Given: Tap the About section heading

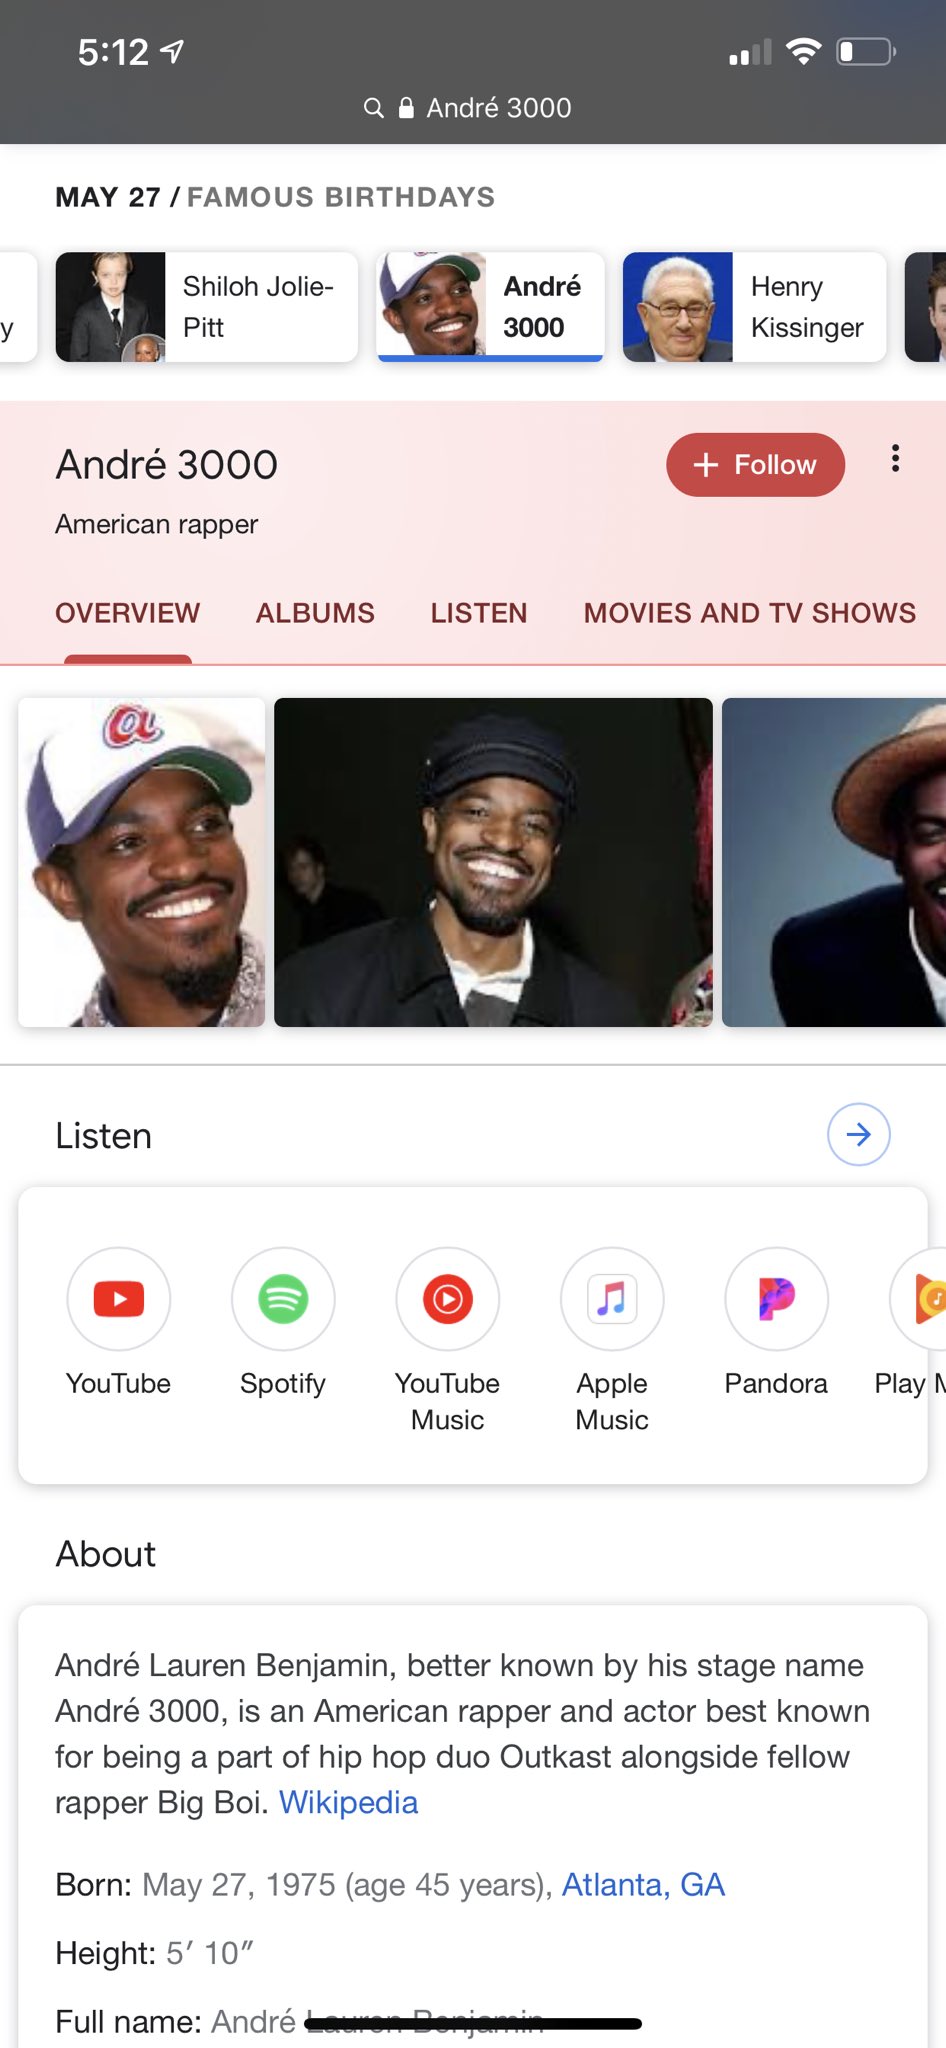Looking at the screenshot, I should [x=106, y=1554].
